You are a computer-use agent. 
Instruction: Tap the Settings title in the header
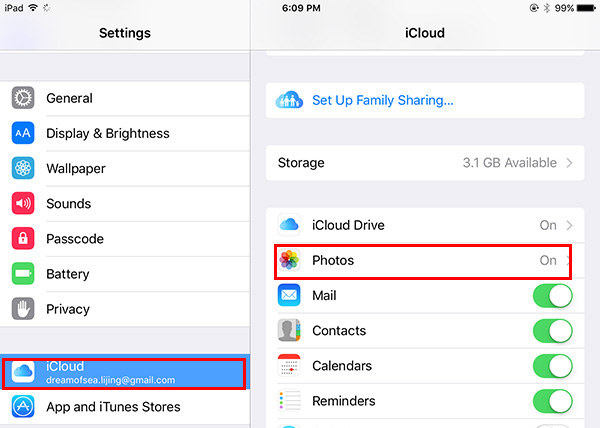click(x=125, y=33)
